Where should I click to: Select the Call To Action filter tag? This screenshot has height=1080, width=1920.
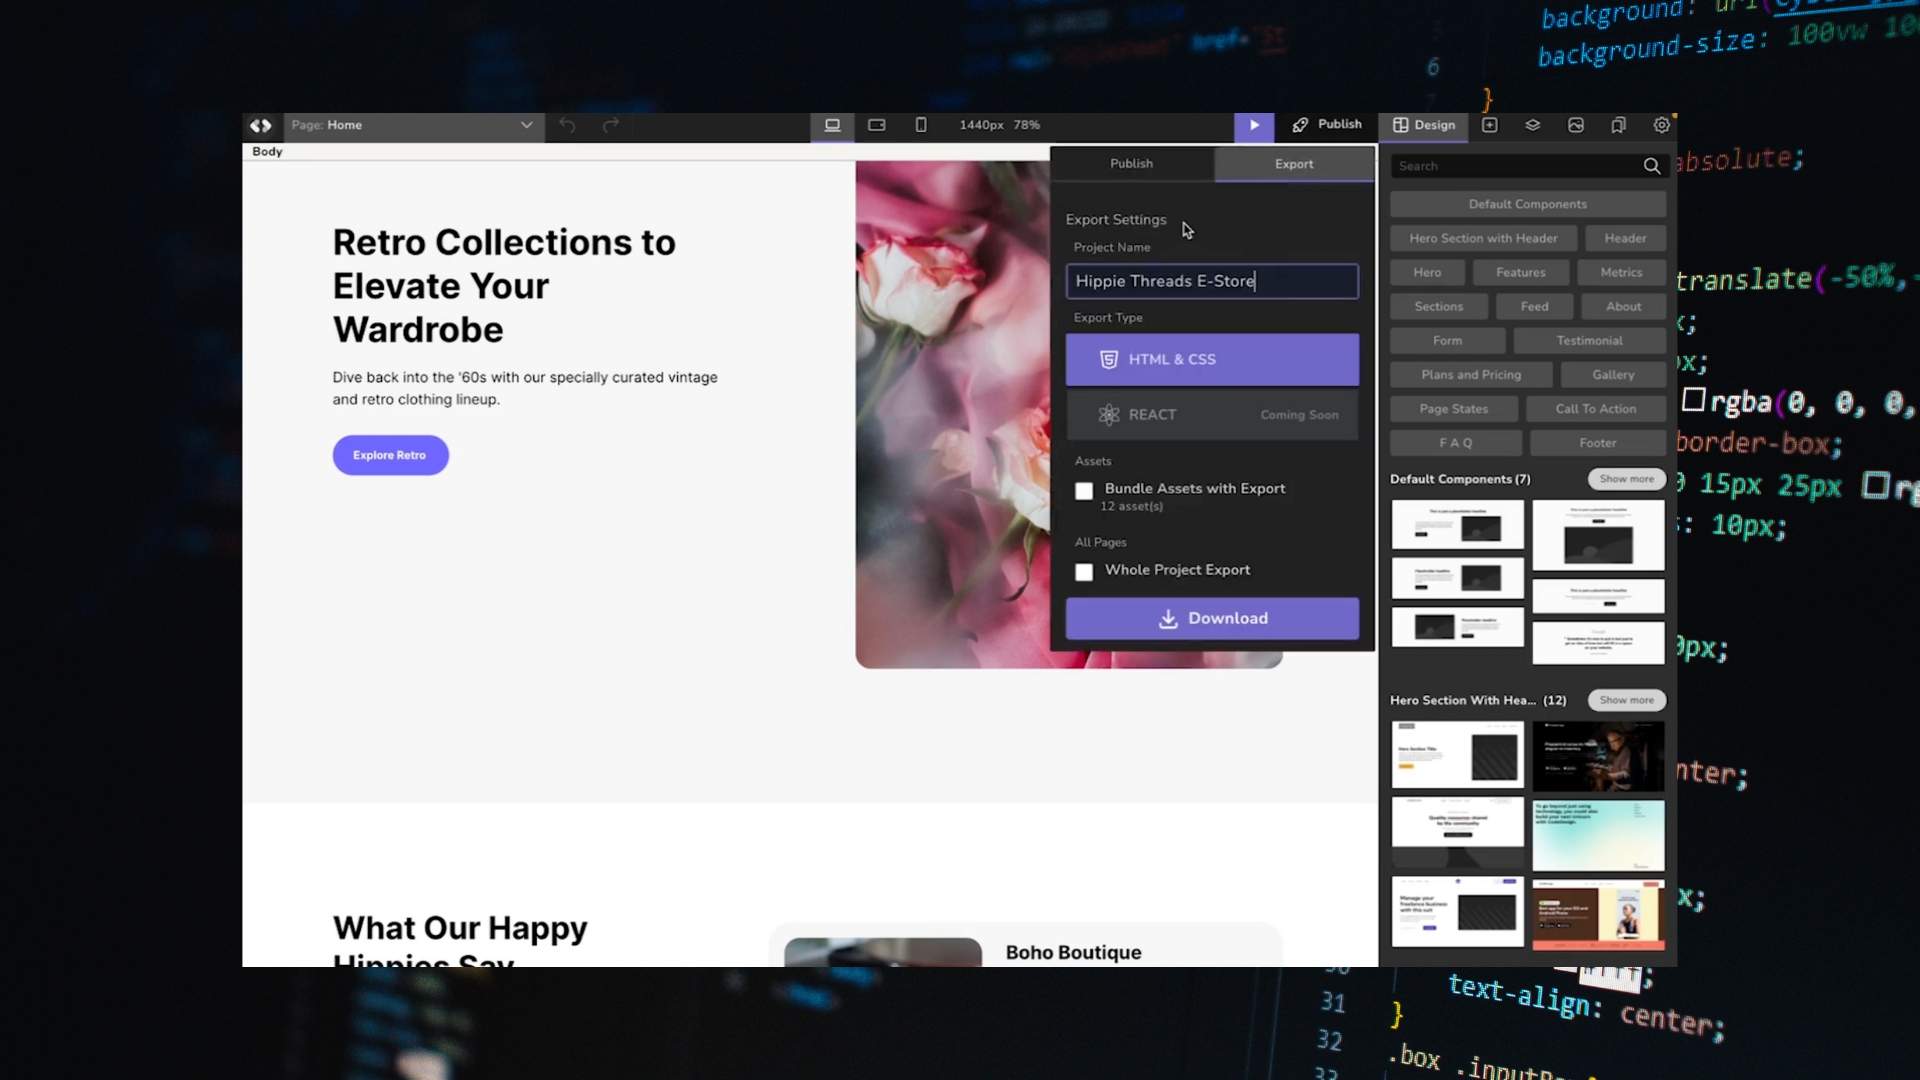pyautogui.click(x=1596, y=408)
